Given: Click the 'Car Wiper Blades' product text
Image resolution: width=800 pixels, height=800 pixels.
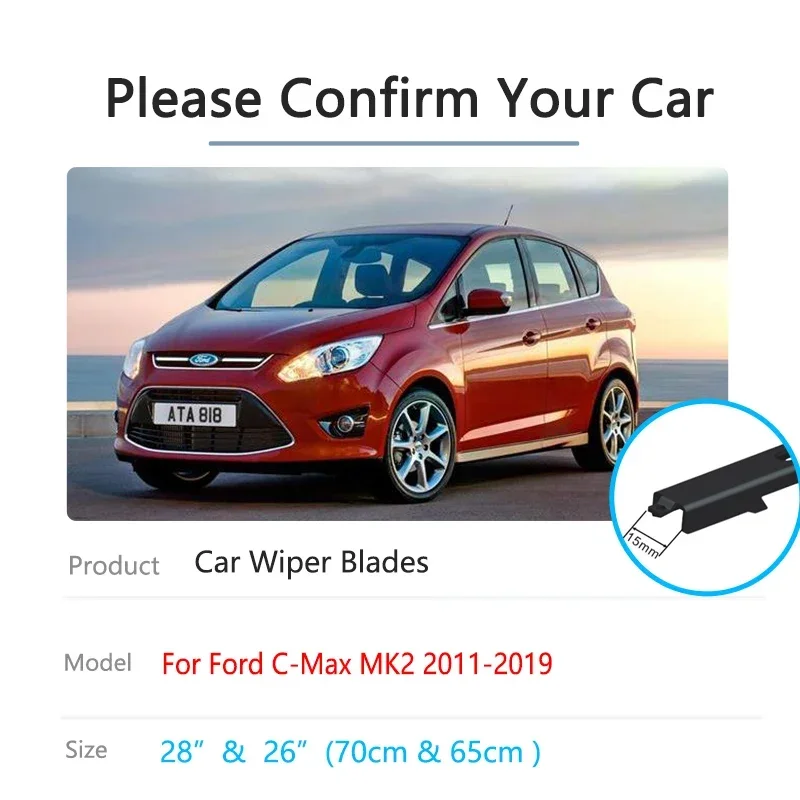Looking at the screenshot, I should 312,562.
